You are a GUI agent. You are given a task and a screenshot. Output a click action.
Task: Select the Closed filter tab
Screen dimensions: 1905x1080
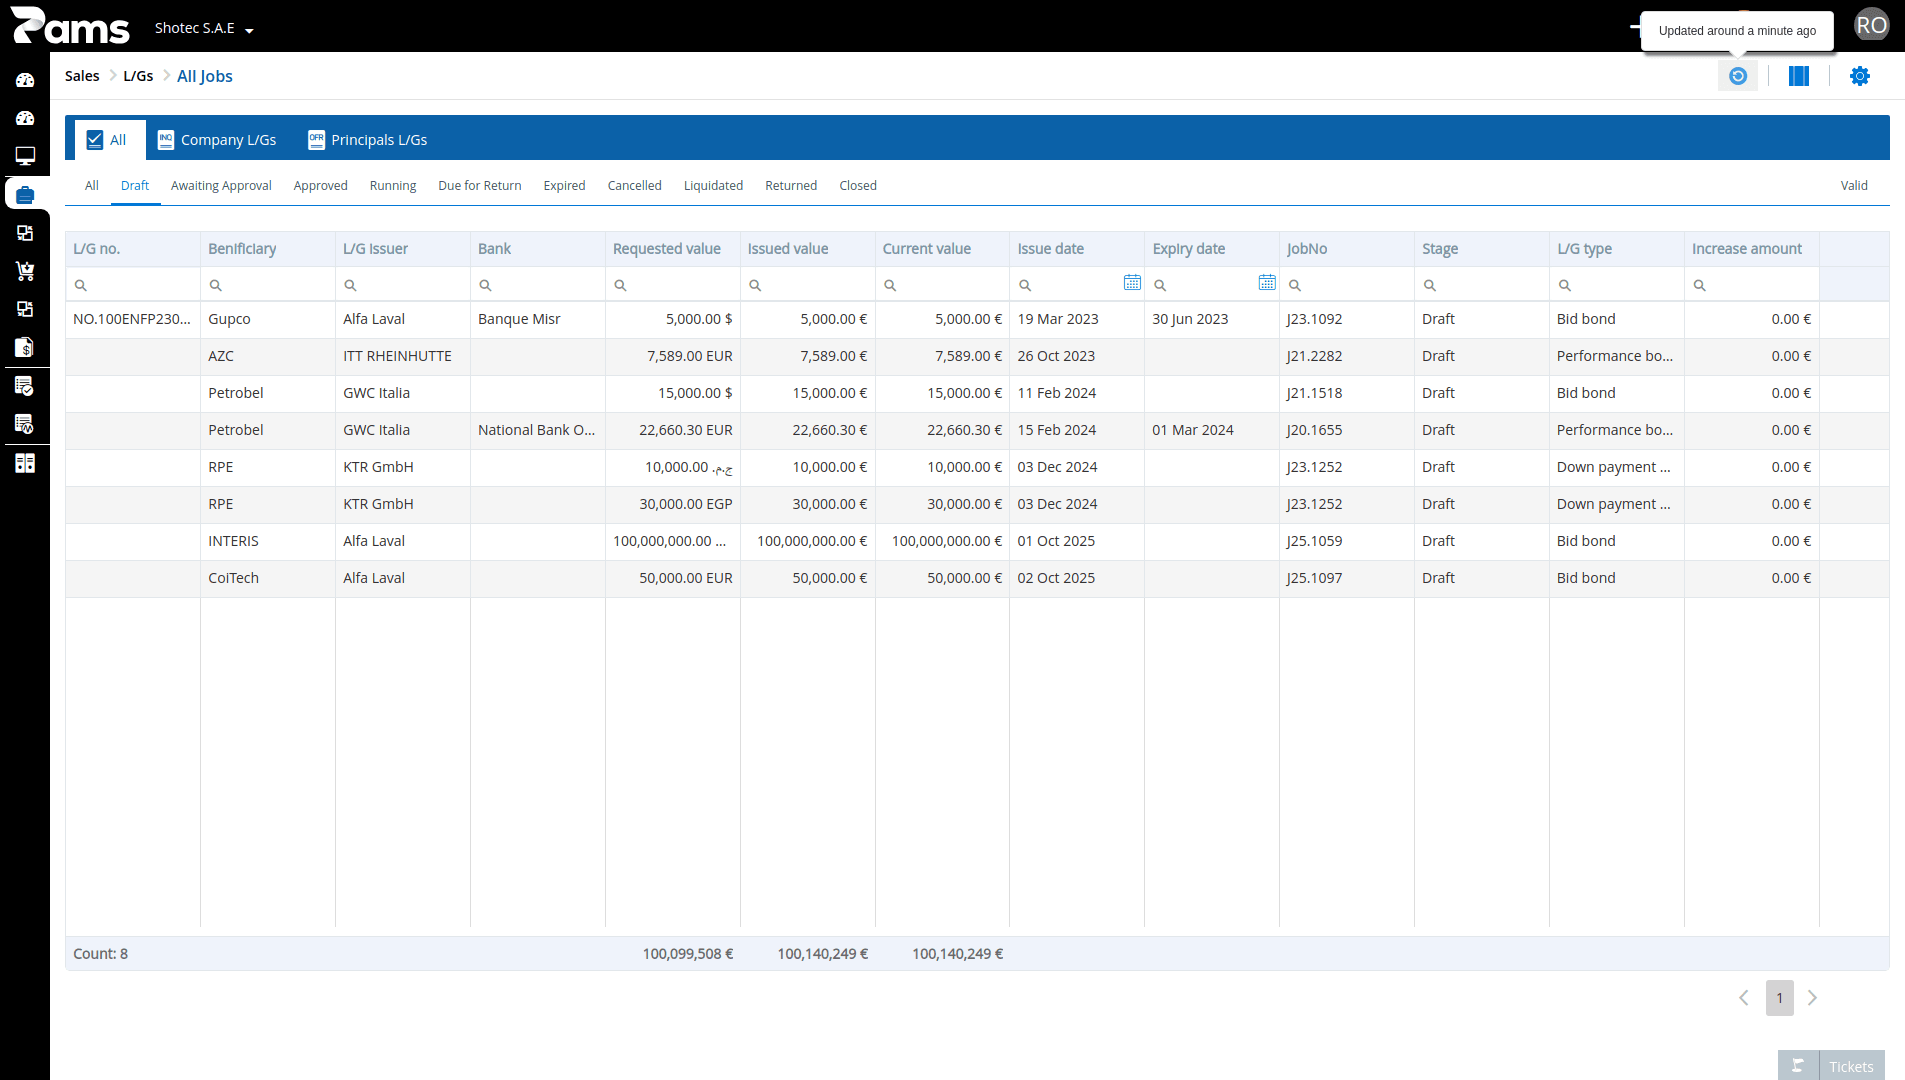point(858,186)
